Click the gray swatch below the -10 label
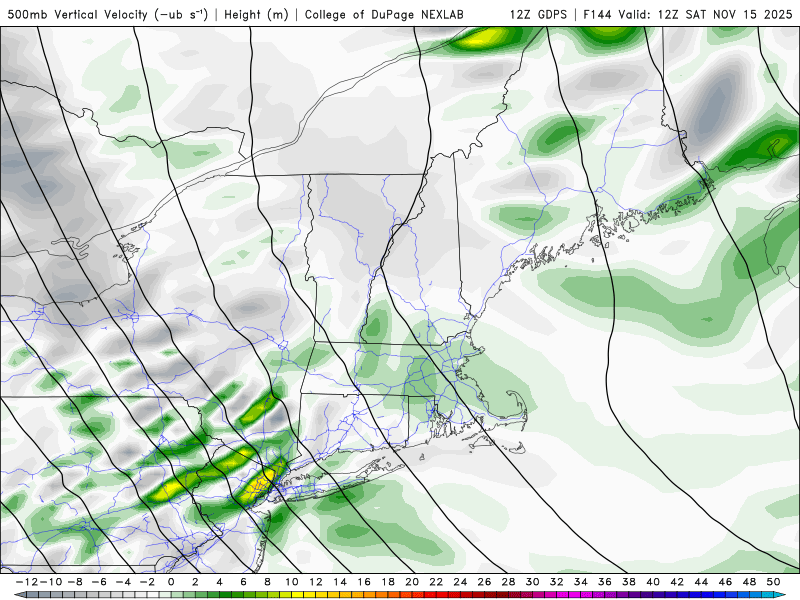 tap(57, 595)
